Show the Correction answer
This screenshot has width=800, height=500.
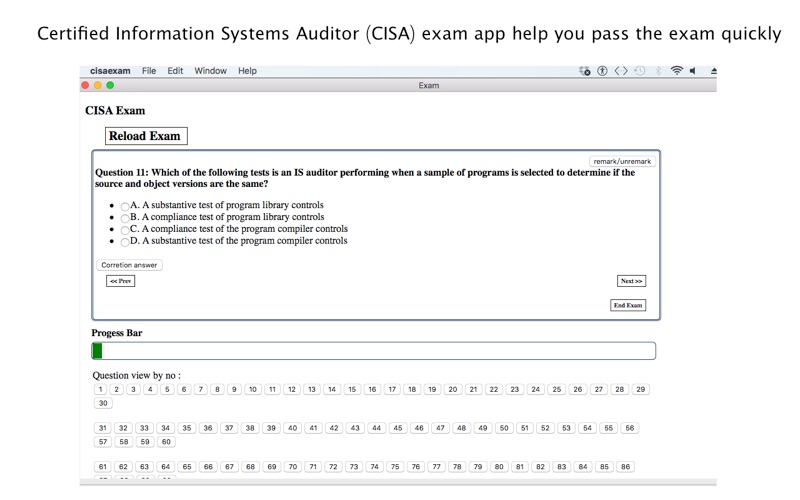[129, 265]
